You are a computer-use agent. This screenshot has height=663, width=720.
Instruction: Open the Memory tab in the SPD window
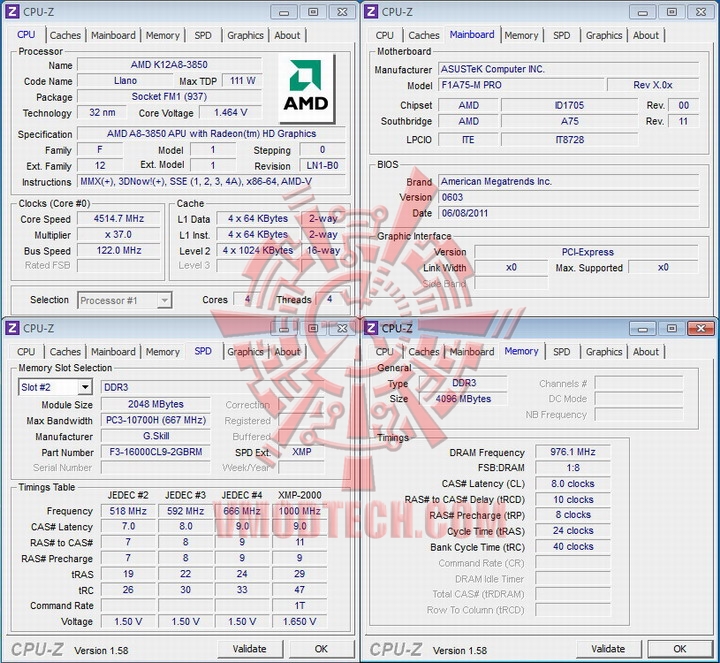(163, 352)
